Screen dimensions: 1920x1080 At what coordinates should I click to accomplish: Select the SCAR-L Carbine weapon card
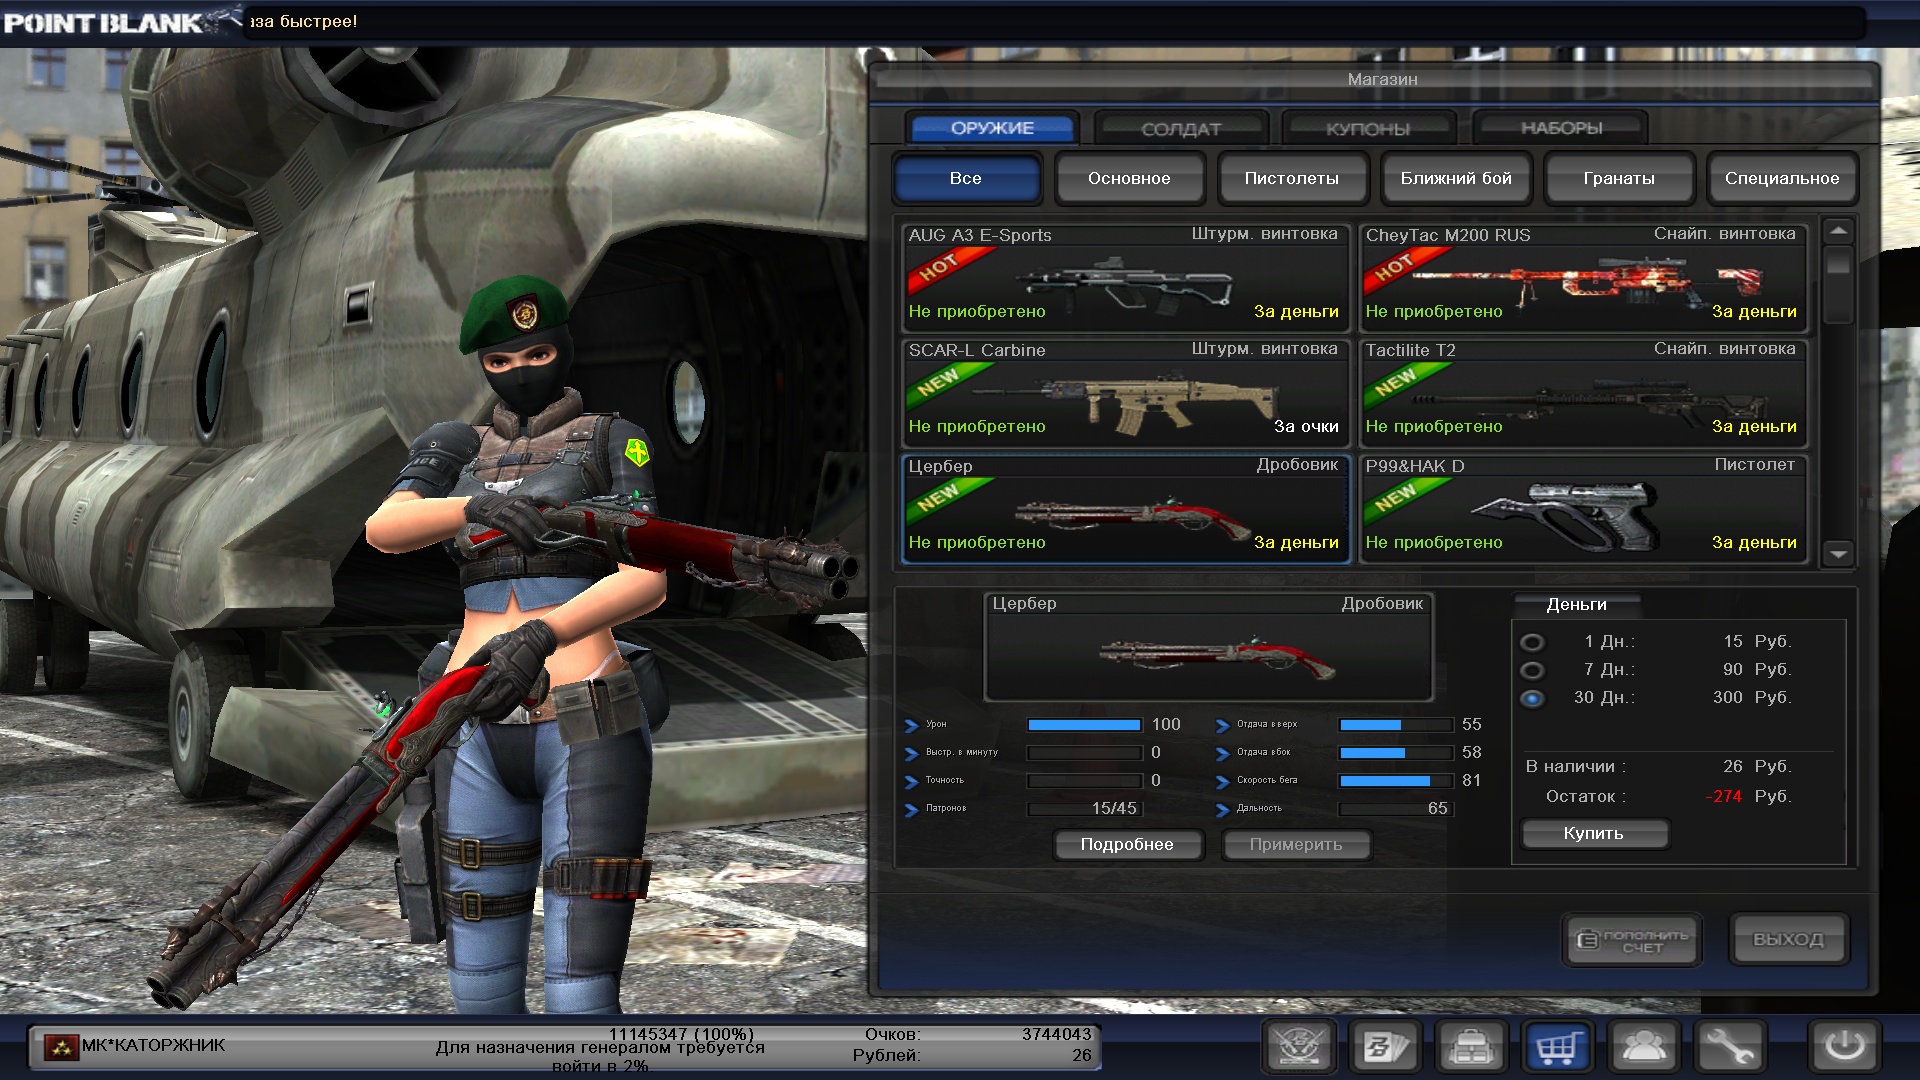click(1125, 393)
